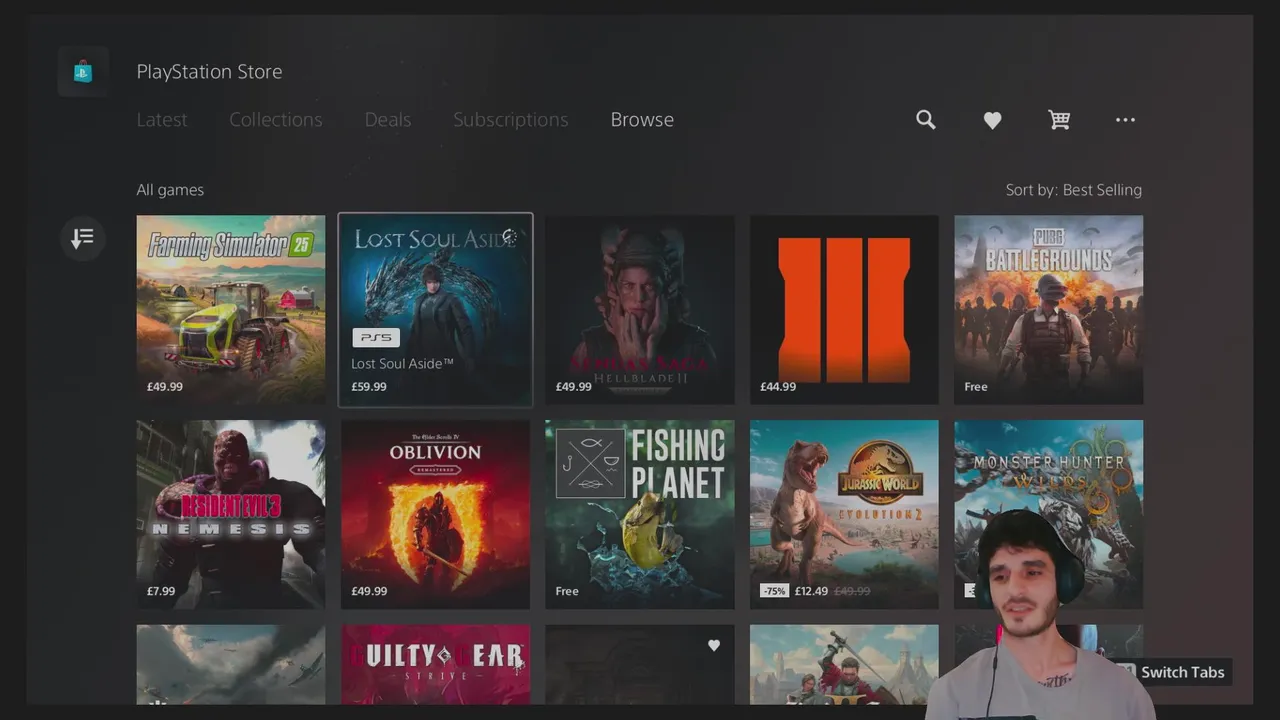The image size is (1280, 720).
Task: Open the Lost Soul Aside game tile
Action: [435, 310]
